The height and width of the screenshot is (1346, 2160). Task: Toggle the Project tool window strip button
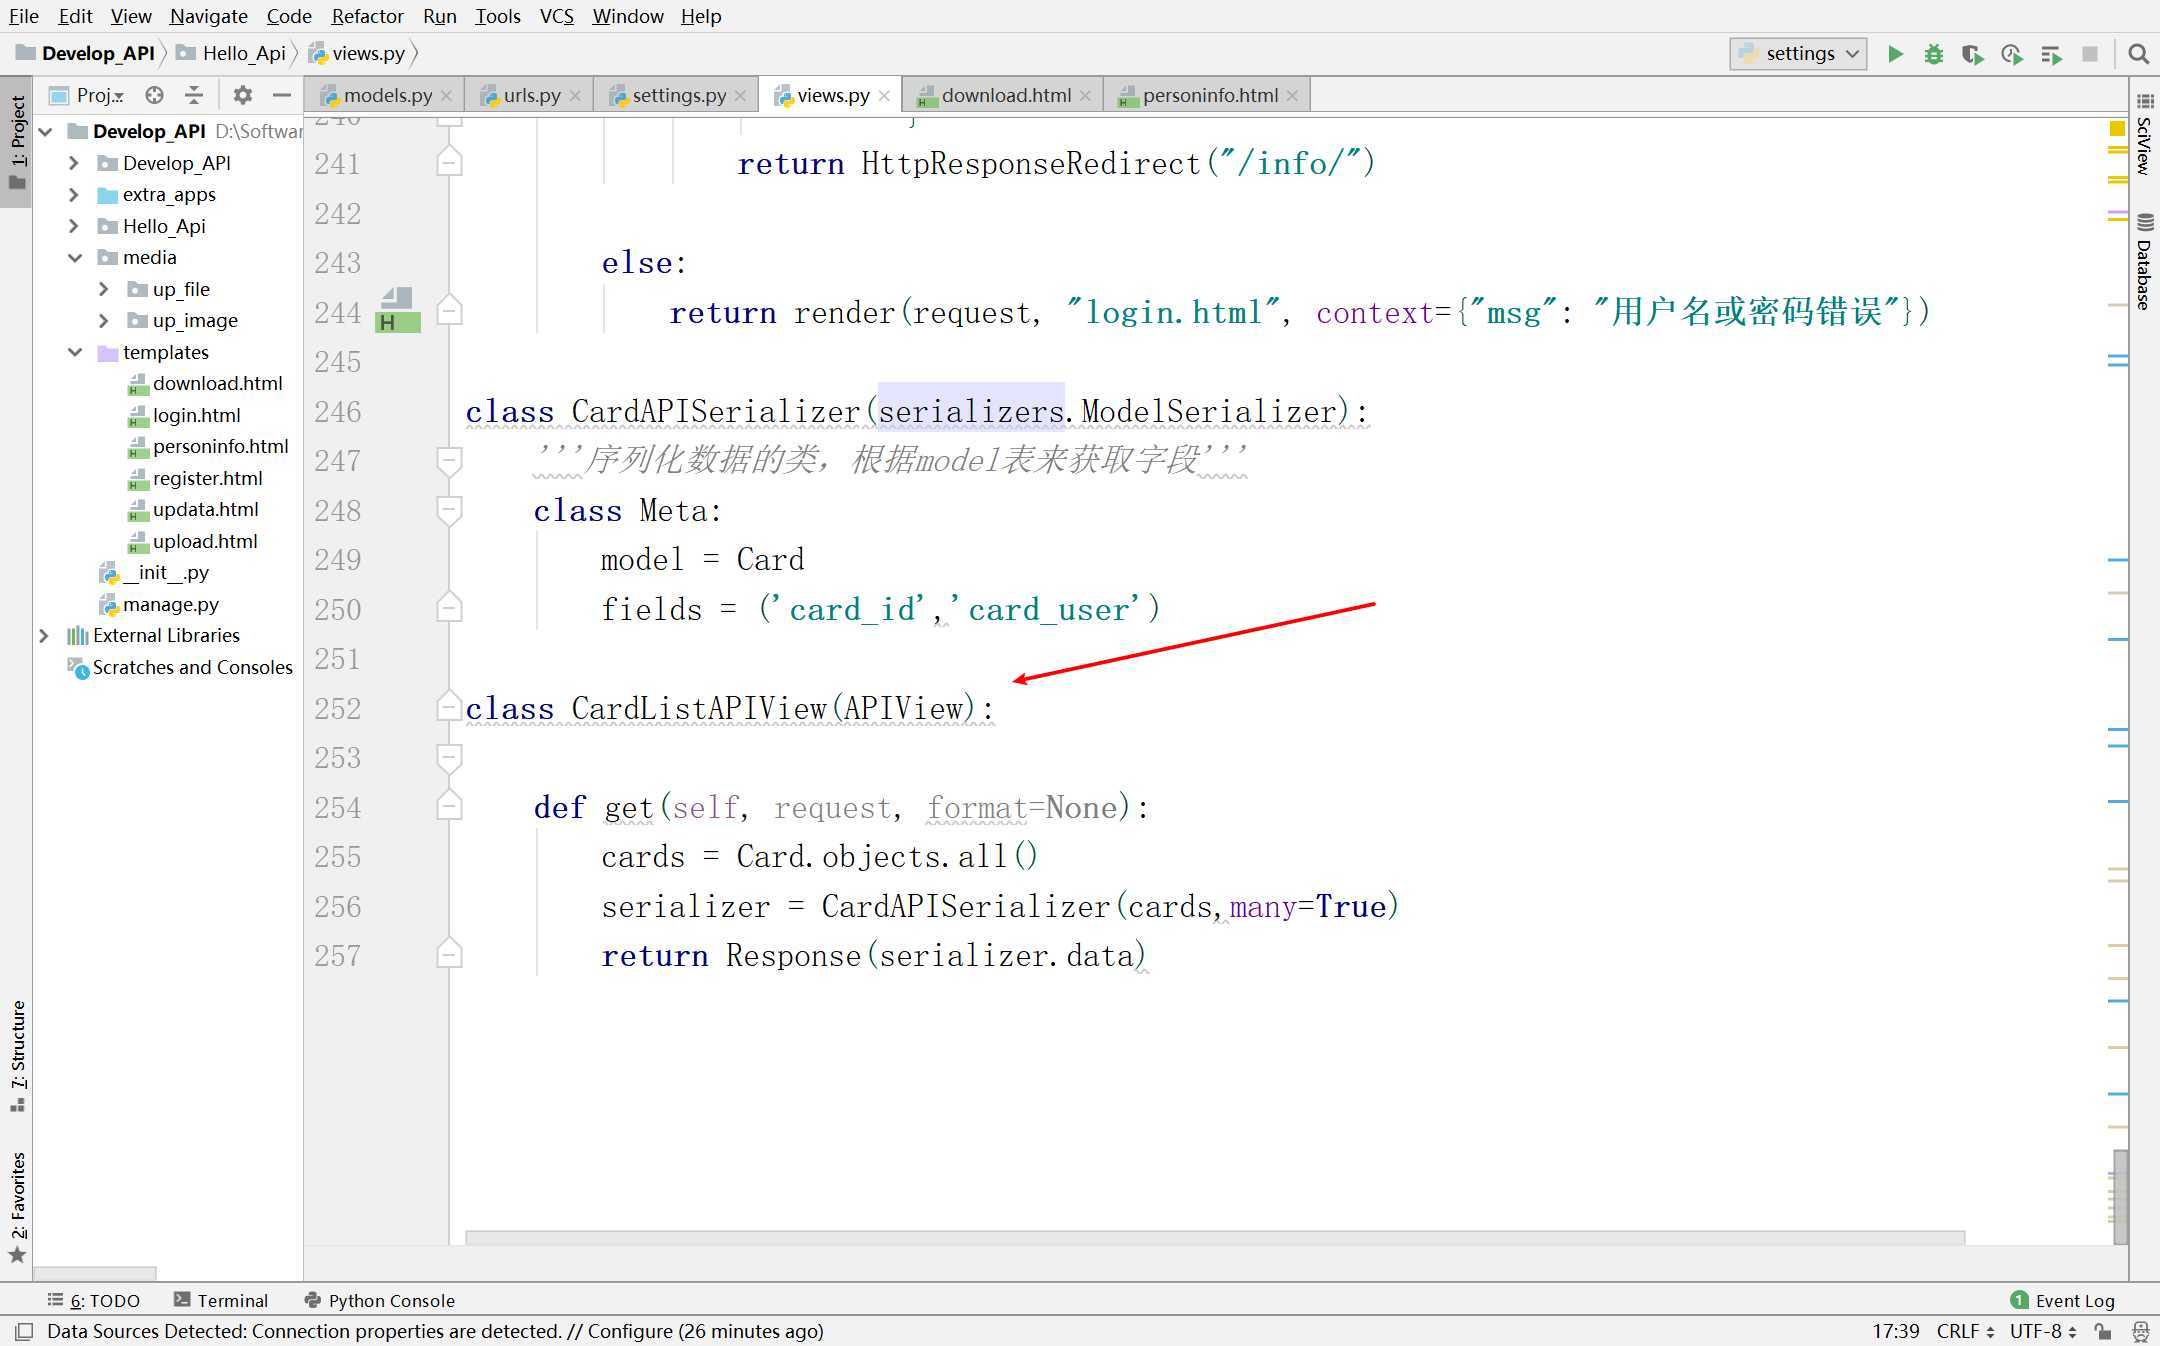click(17, 142)
